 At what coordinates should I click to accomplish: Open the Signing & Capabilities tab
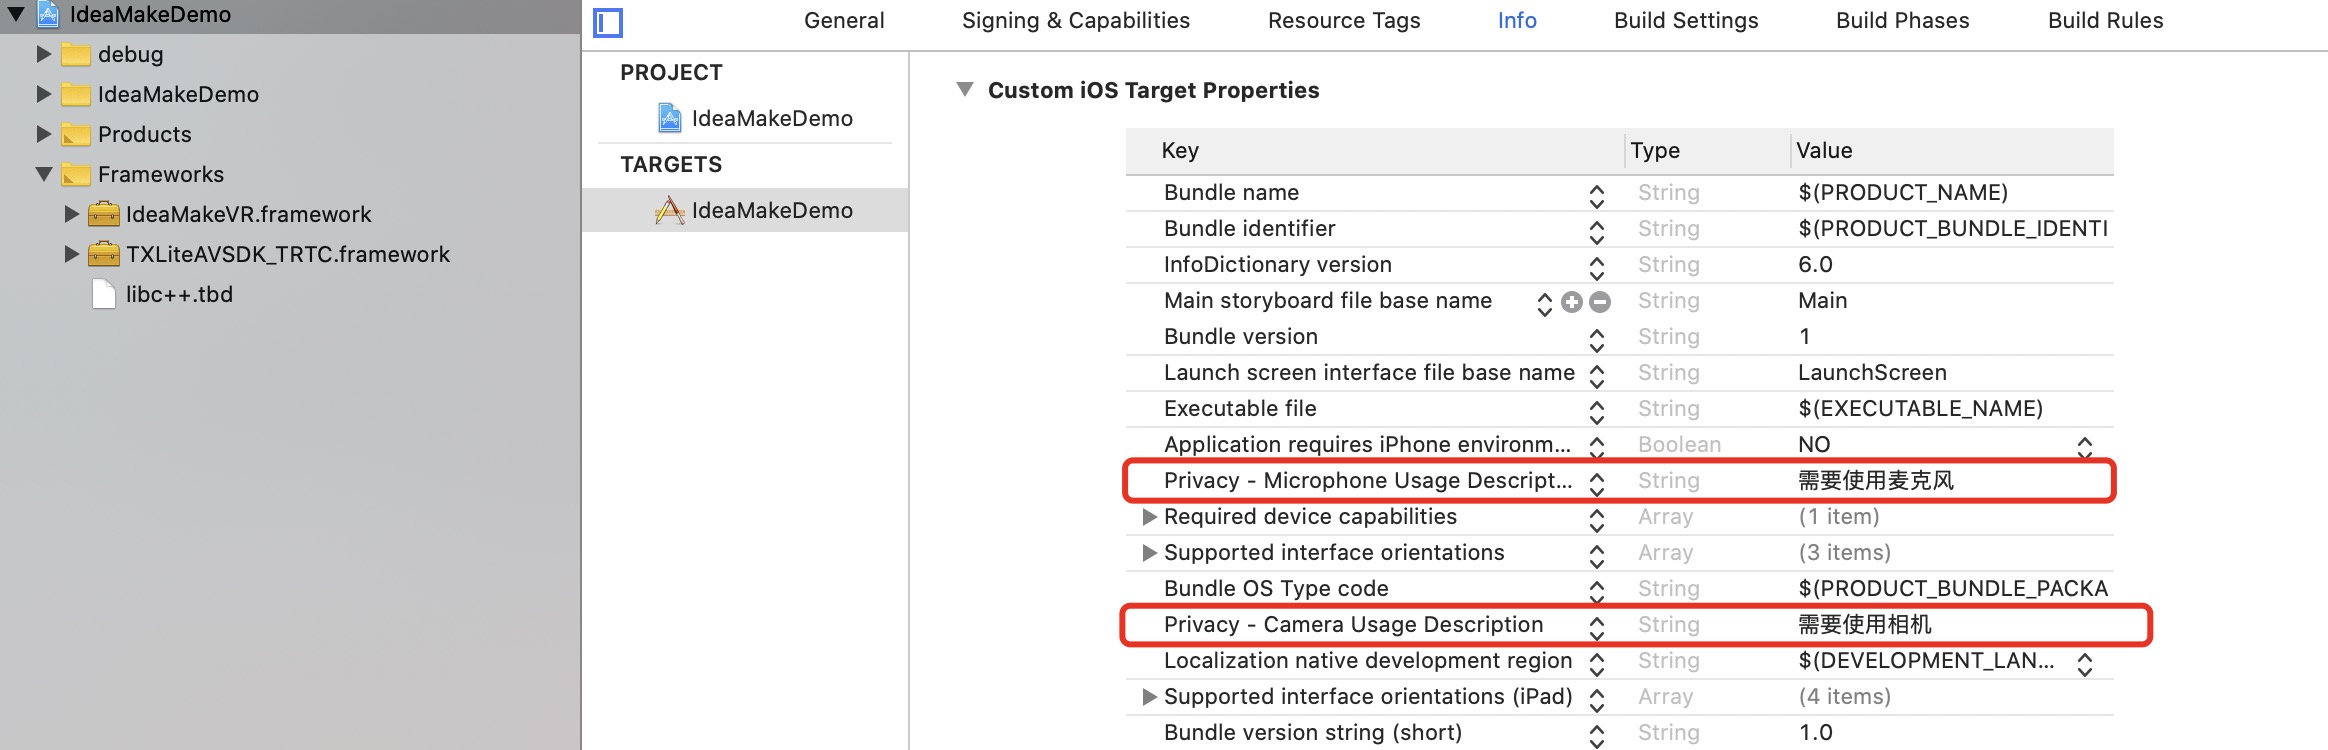[x=1075, y=21]
